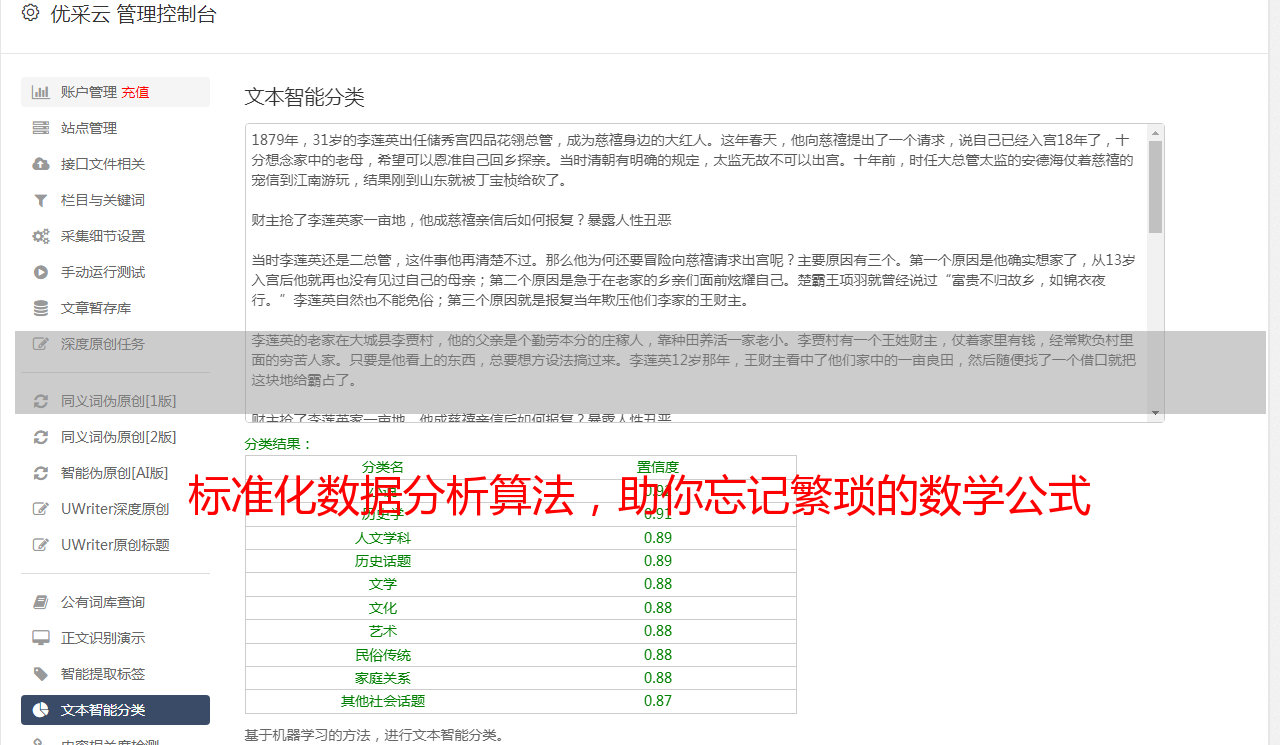The height and width of the screenshot is (745, 1280).
Task: Click the edit icon for UWriter深度原创
Action: (x=41, y=509)
